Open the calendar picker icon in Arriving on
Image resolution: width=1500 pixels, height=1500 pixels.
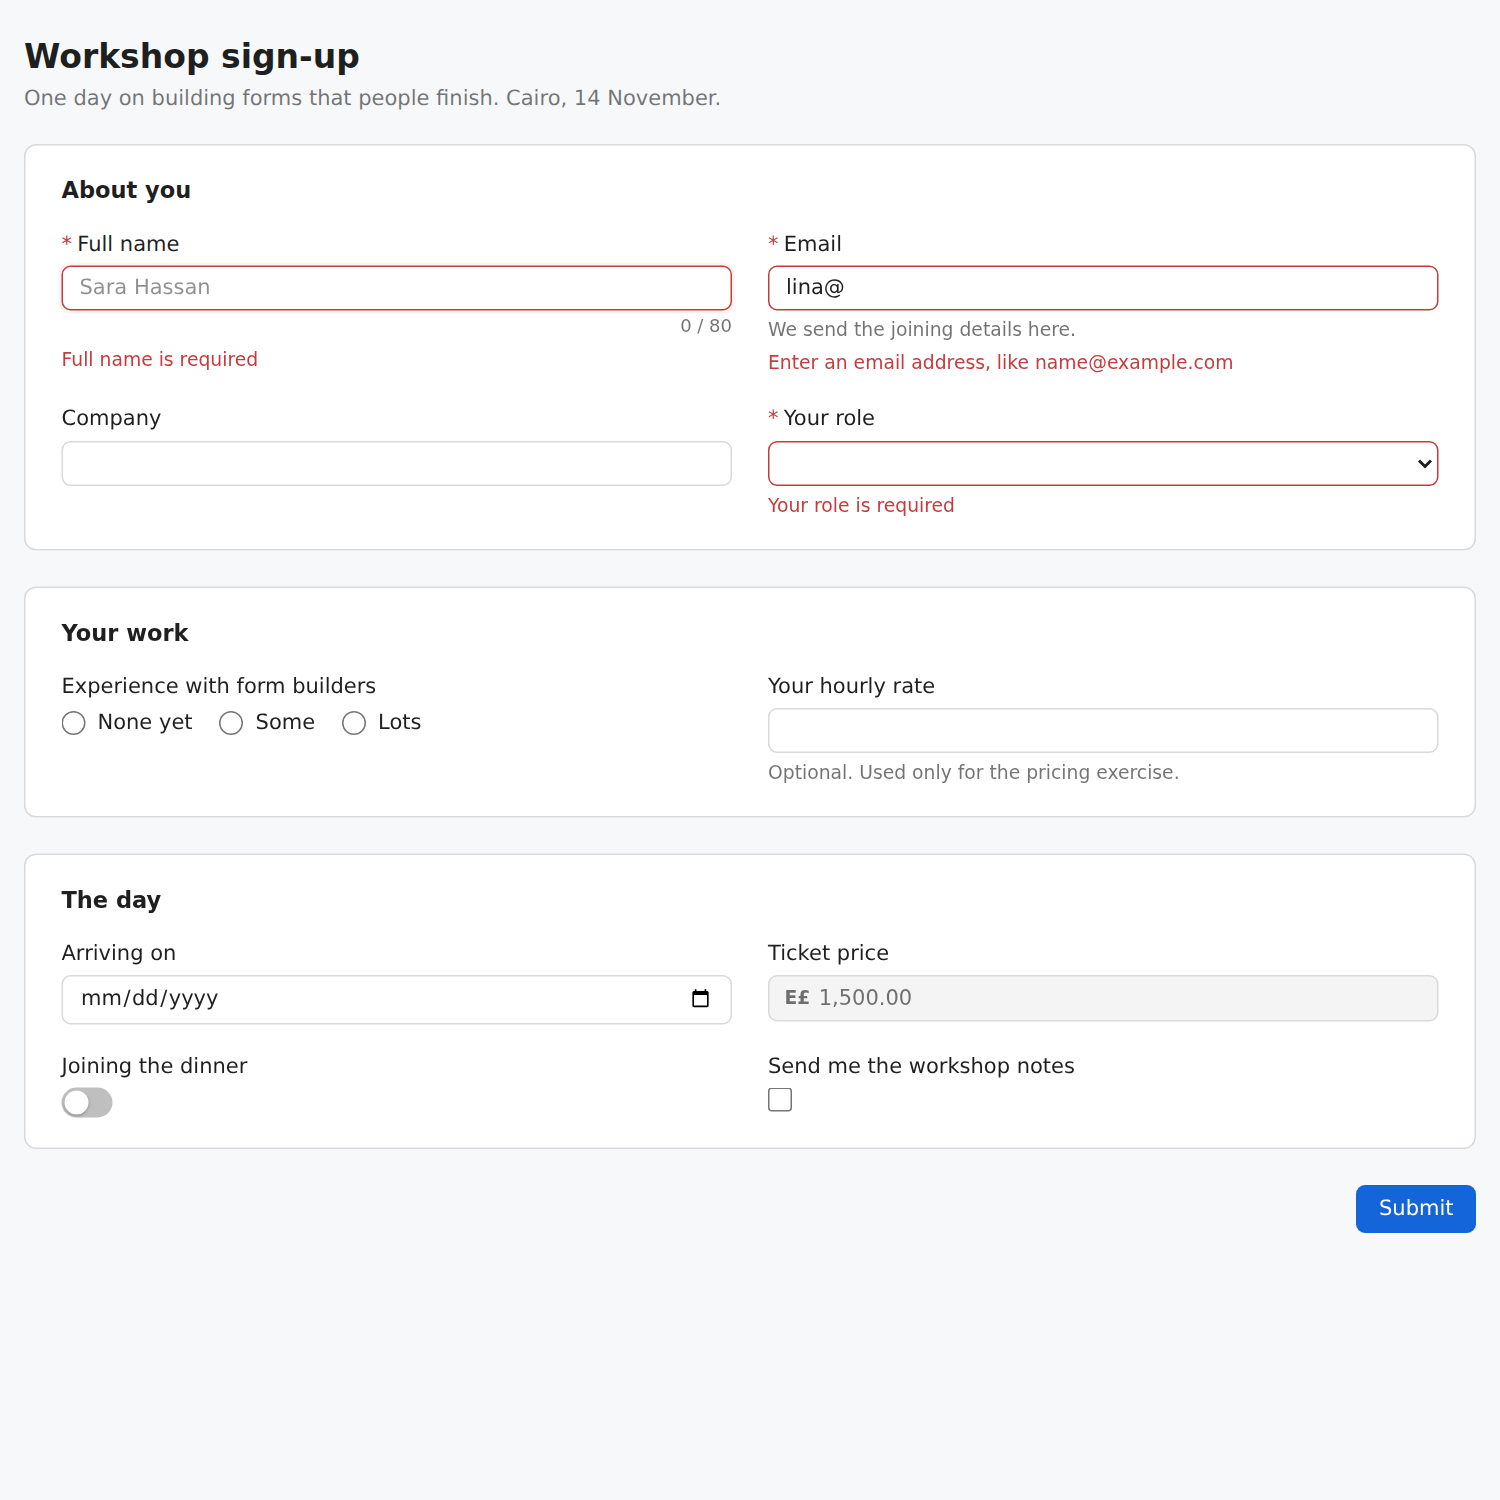[700, 999]
